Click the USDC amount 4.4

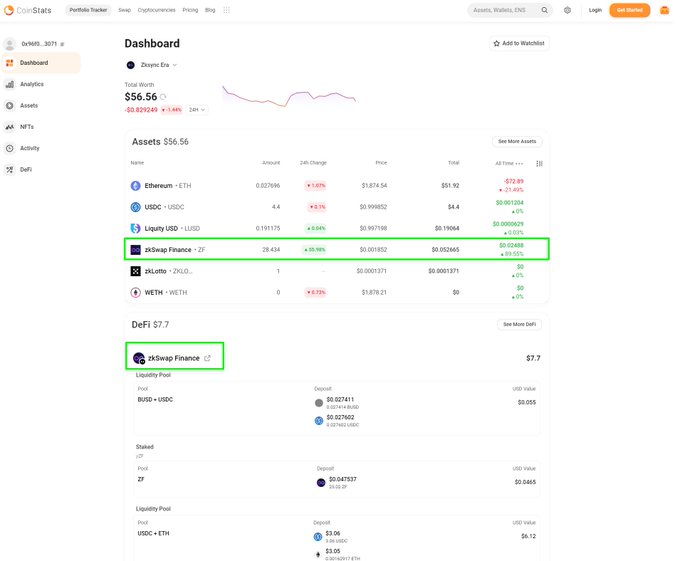pos(276,207)
